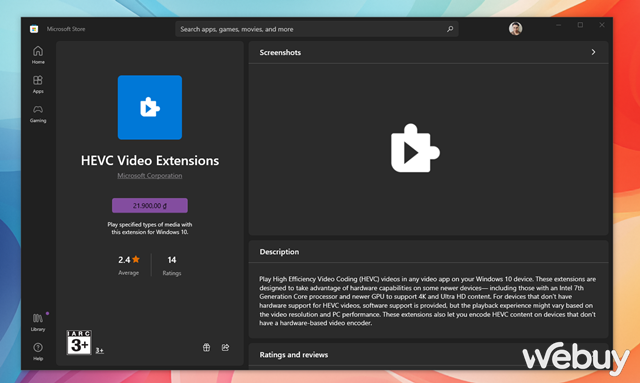This screenshot has height=383, width=640.
Task: Maximize the Microsoft Store window
Action: pyautogui.click(x=580, y=25)
